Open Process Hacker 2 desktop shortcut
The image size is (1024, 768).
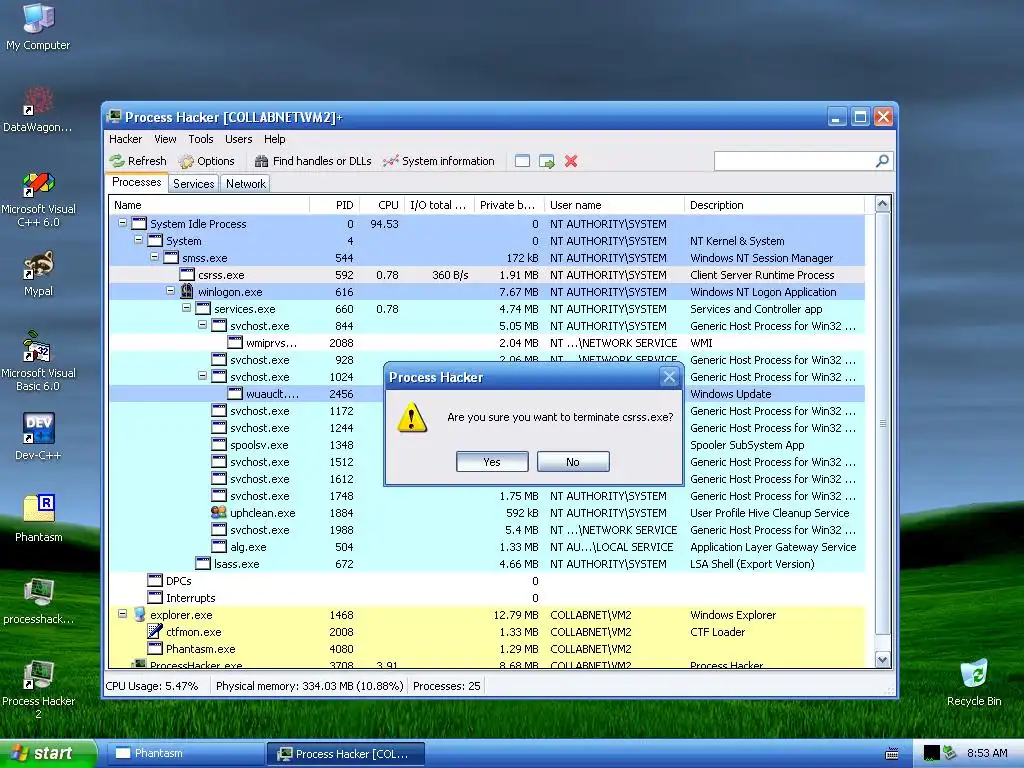[38, 690]
